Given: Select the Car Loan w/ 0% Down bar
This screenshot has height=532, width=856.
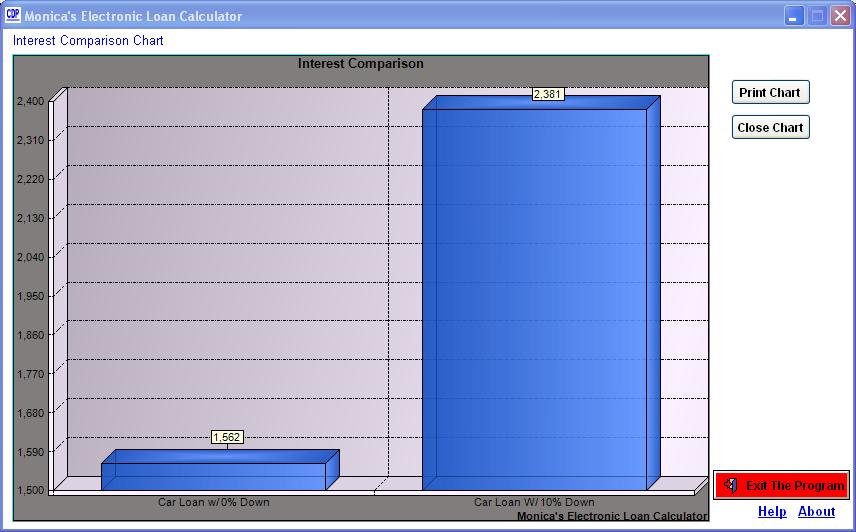Looking at the screenshot, I should click(x=220, y=470).
